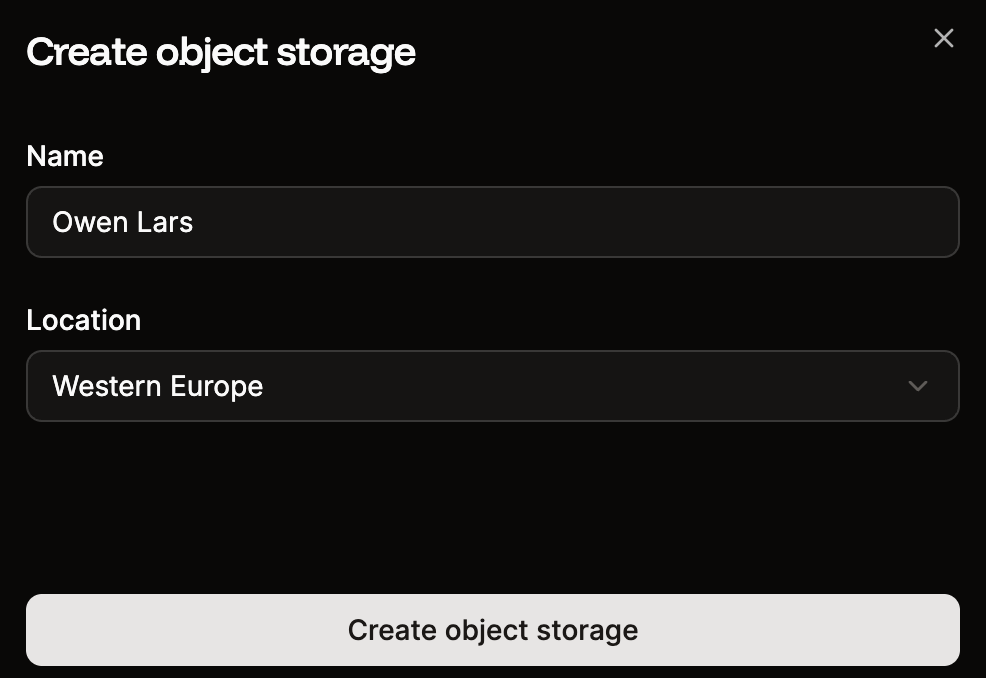The image size is (986, 678).
Task: Open the Location dropdown showing Western Europe
Action: pyautogui.click(x=493, y=386)
